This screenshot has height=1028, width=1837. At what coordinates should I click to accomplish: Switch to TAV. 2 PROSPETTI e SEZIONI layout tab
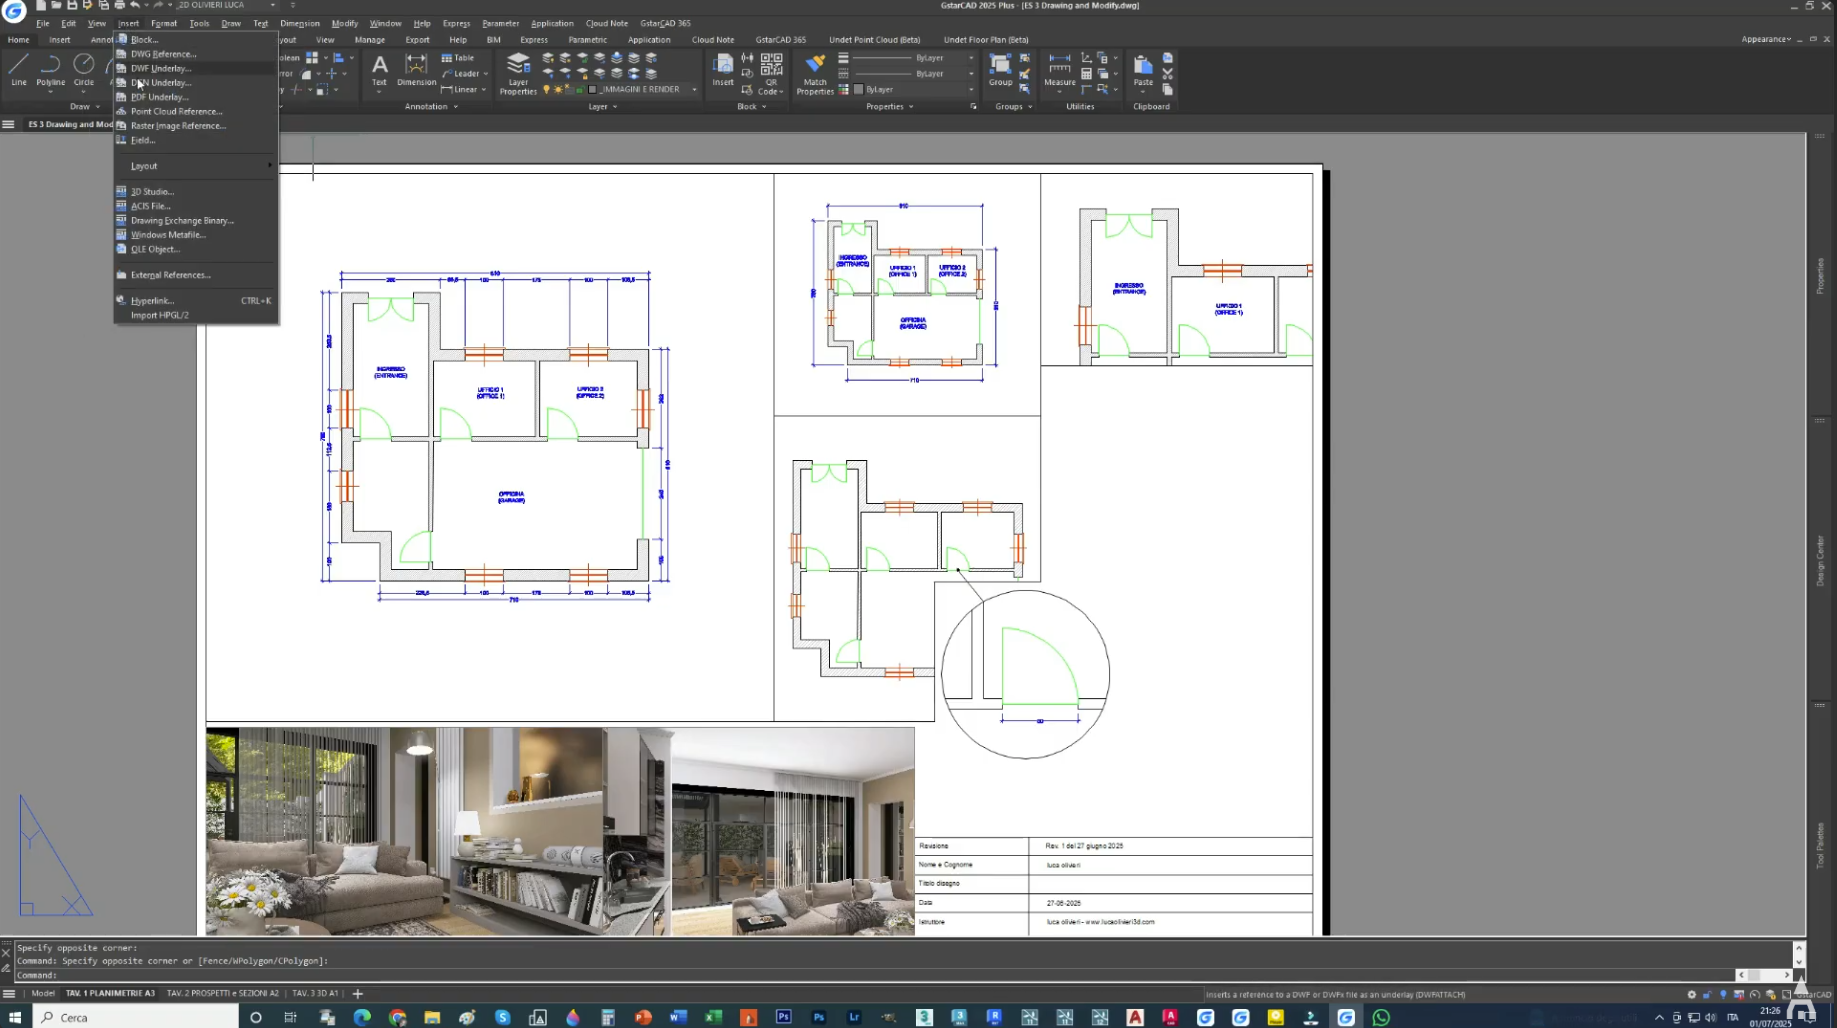pos(222,993)
